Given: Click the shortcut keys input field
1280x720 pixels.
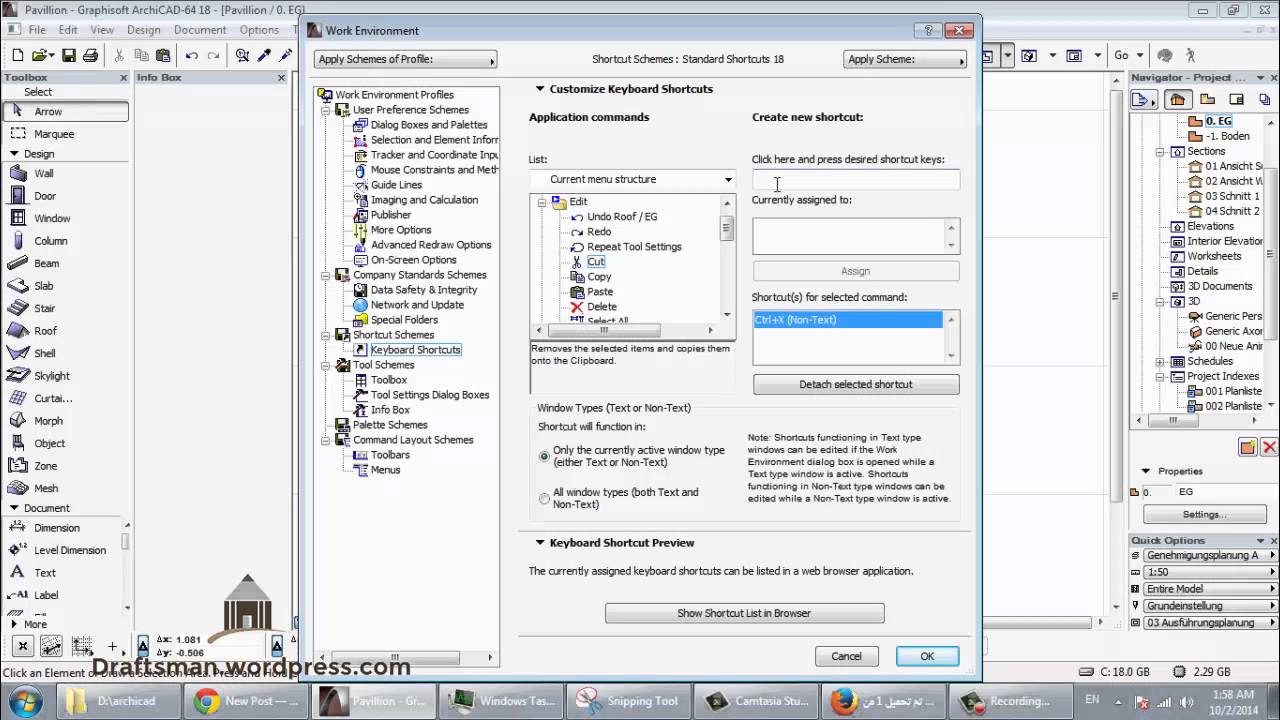Looking at the screenshot, I should coord(856,181).
